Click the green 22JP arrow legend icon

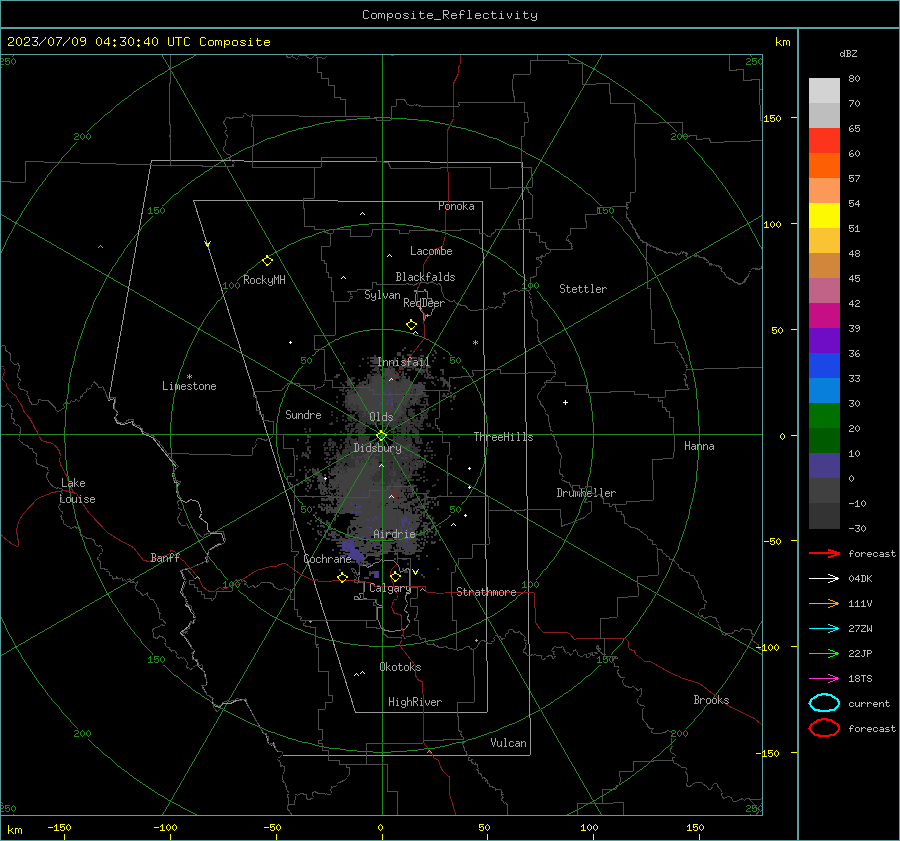(x=824, y=653)
